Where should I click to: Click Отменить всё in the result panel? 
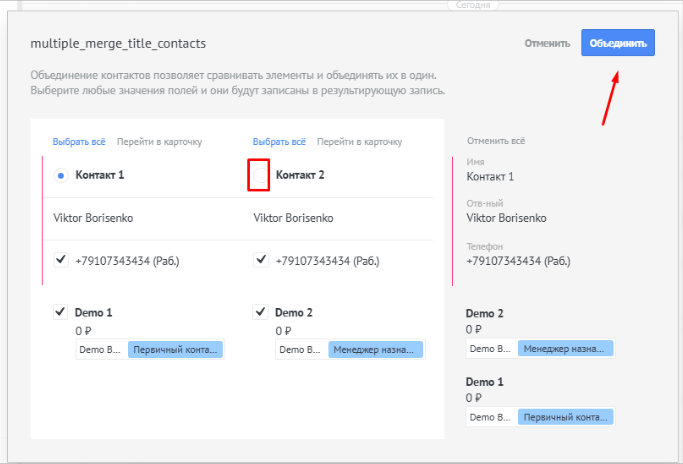pos(494,141)
